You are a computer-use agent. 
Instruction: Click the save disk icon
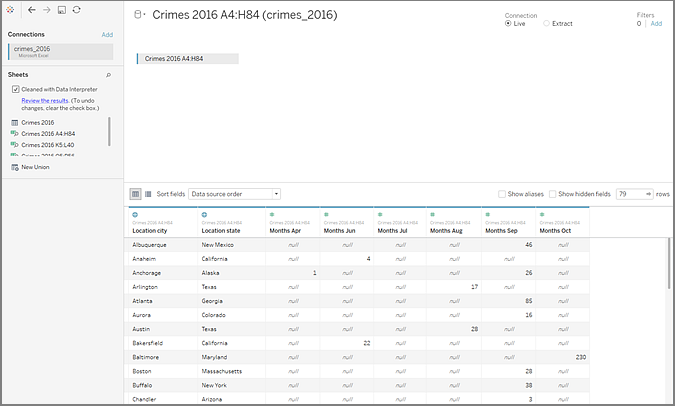(62, 9)
